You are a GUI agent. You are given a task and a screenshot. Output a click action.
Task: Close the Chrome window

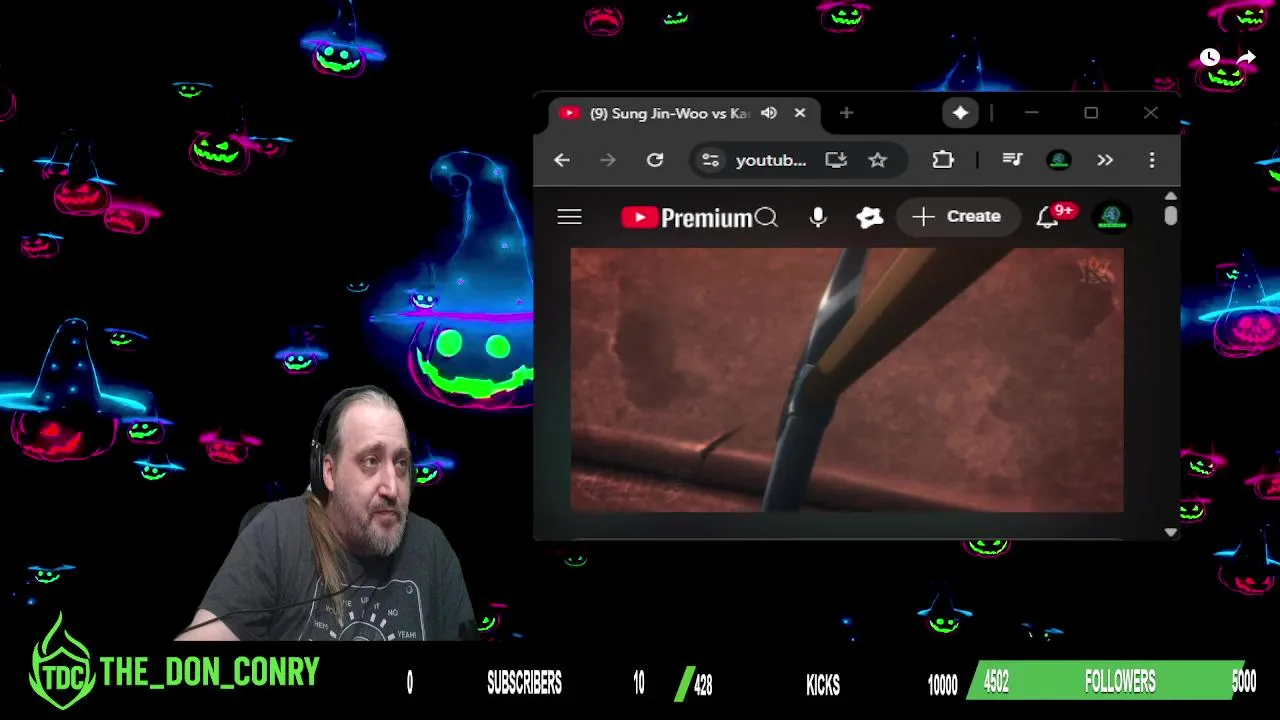[x=1151, y=113]
